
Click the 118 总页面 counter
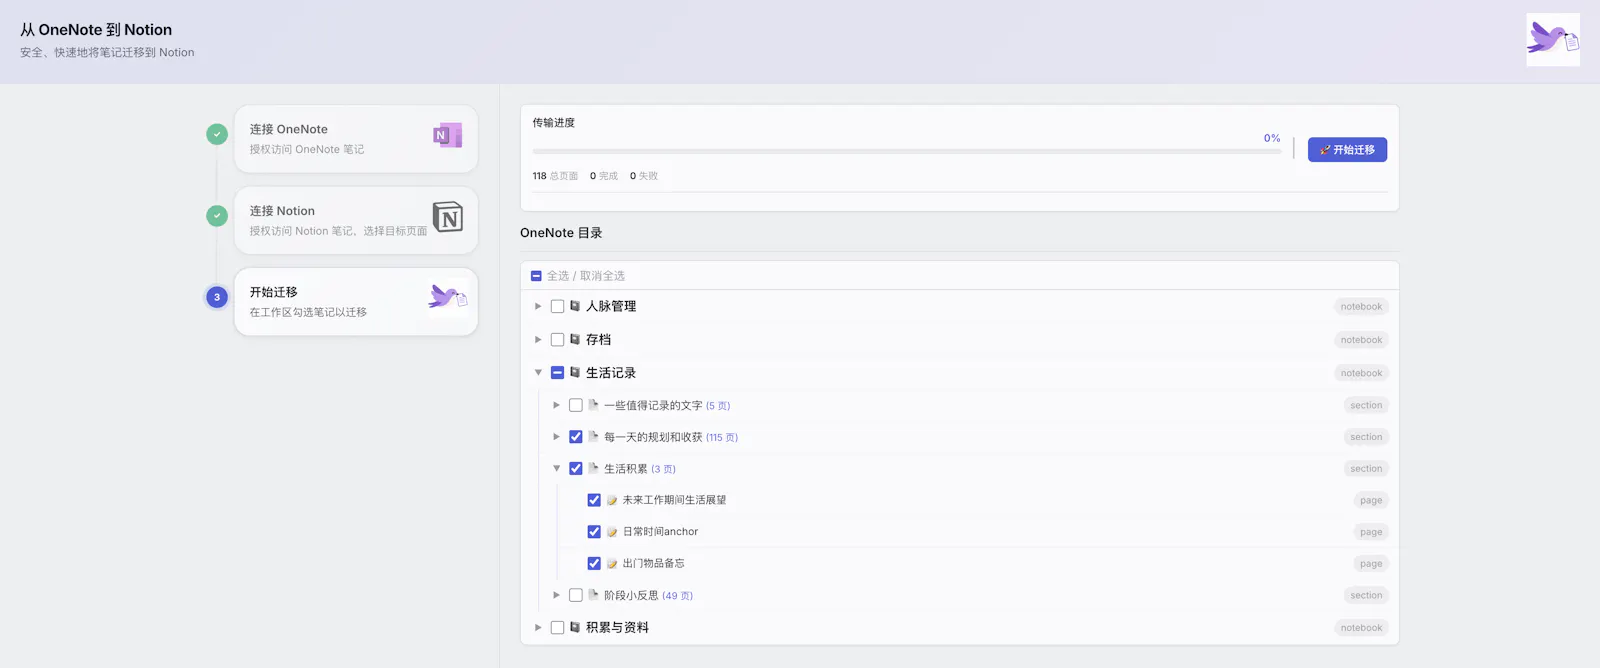[555, 176]
